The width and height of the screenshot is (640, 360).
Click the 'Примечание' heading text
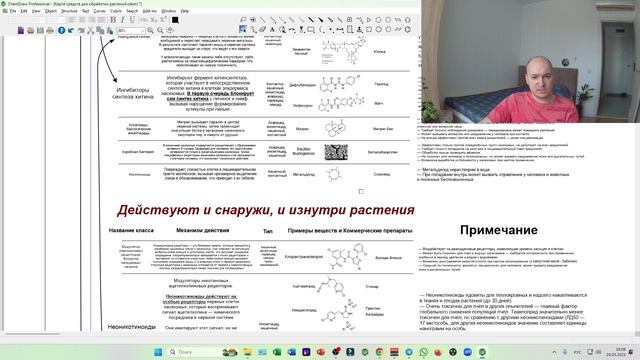[x=498, y=230]
